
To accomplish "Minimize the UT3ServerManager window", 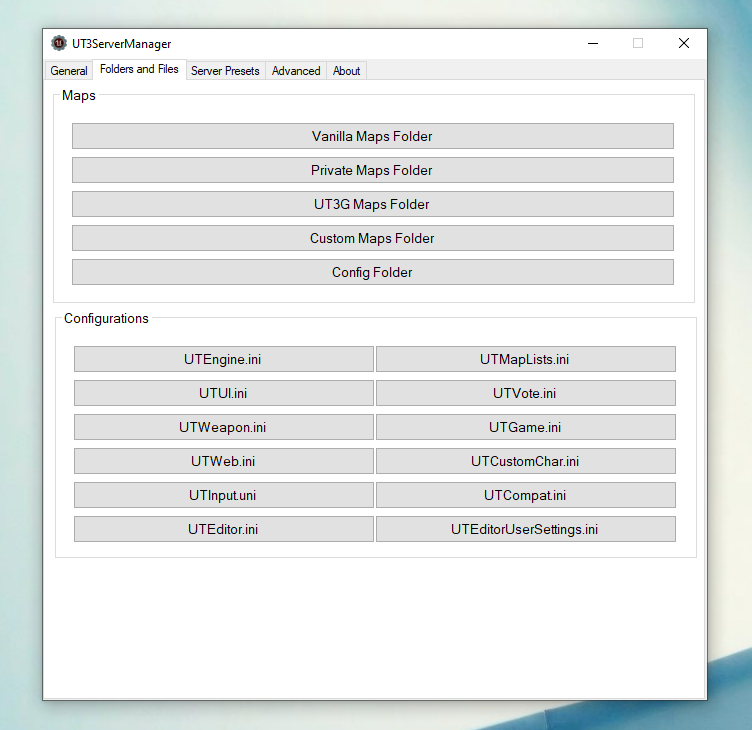I will (593, 43).
